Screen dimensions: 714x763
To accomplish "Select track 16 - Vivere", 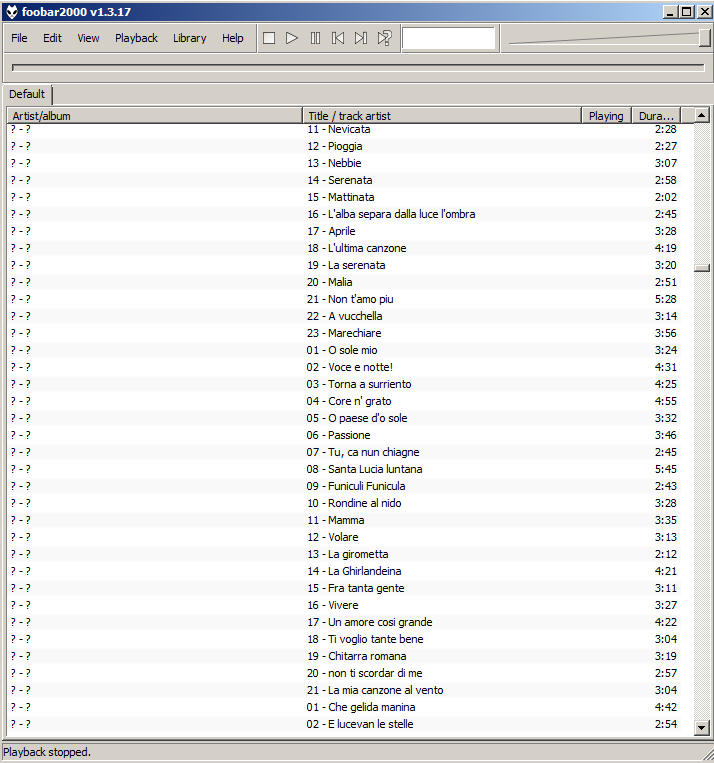I will [x=344, y=605].
